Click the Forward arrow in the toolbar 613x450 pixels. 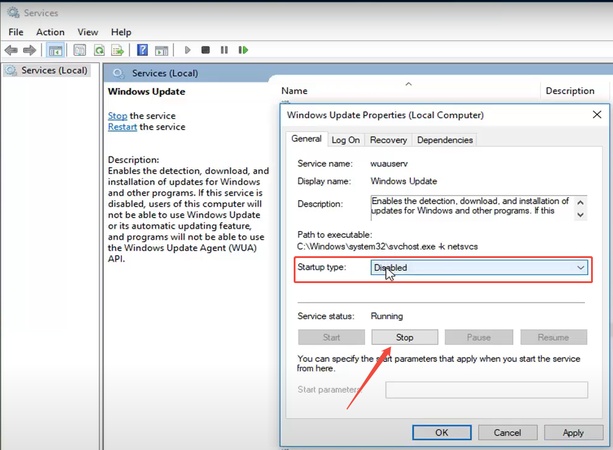point(29,49)
